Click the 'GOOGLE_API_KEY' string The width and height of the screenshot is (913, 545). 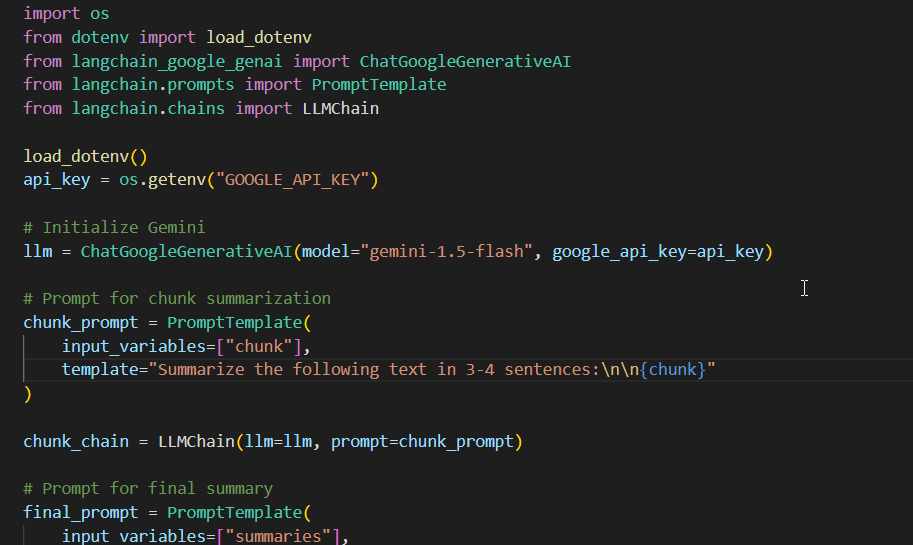click(x=299, y=180)
